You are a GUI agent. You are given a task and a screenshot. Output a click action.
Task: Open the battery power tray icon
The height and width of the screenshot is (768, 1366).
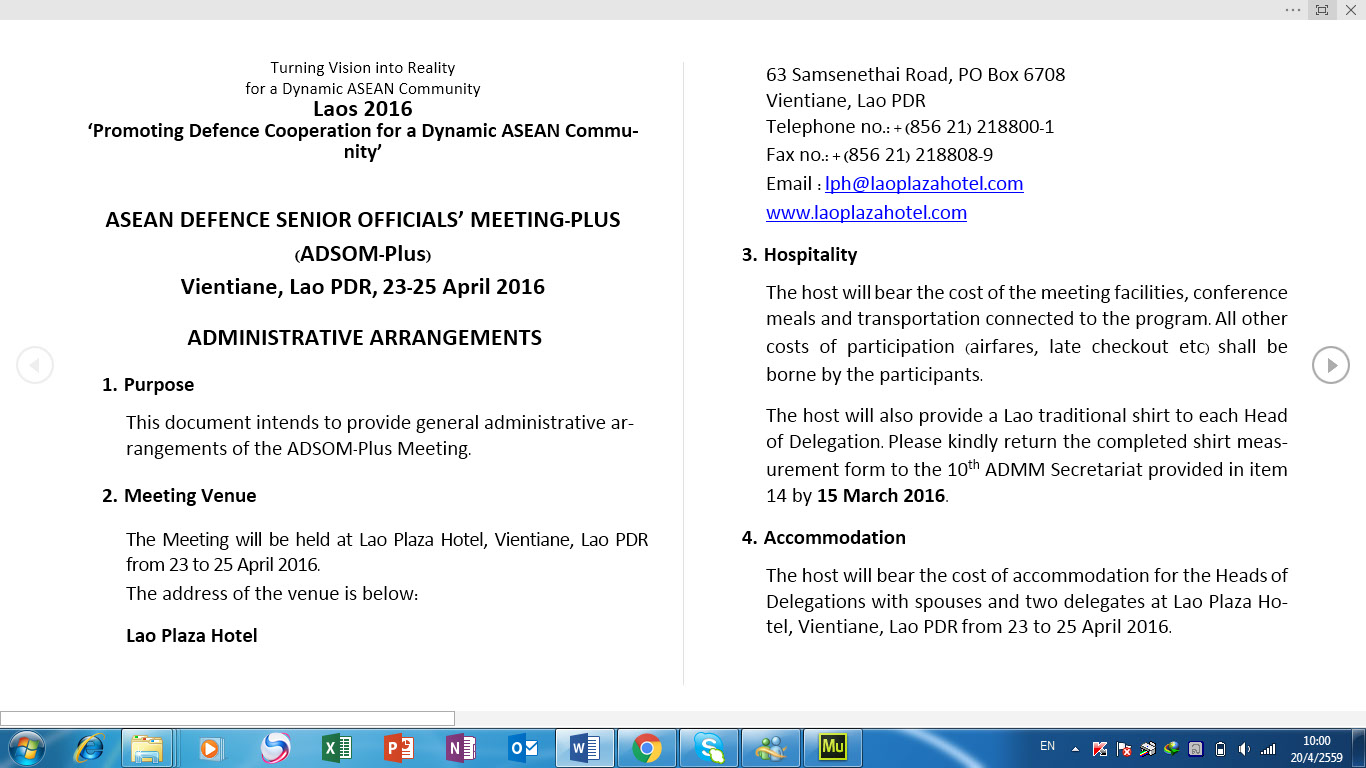tap(1220, 749)
